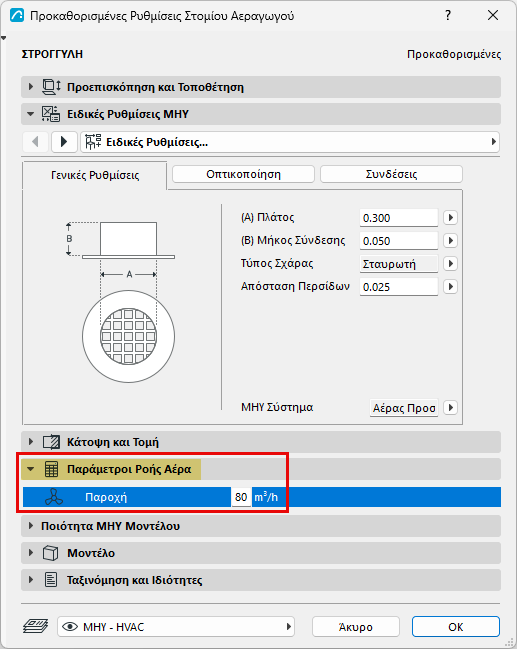This screenshot has height=649, width=517.
Task: Click the Απόσταση Περσίδων 0.025 input field
Action: click(399, 286)
